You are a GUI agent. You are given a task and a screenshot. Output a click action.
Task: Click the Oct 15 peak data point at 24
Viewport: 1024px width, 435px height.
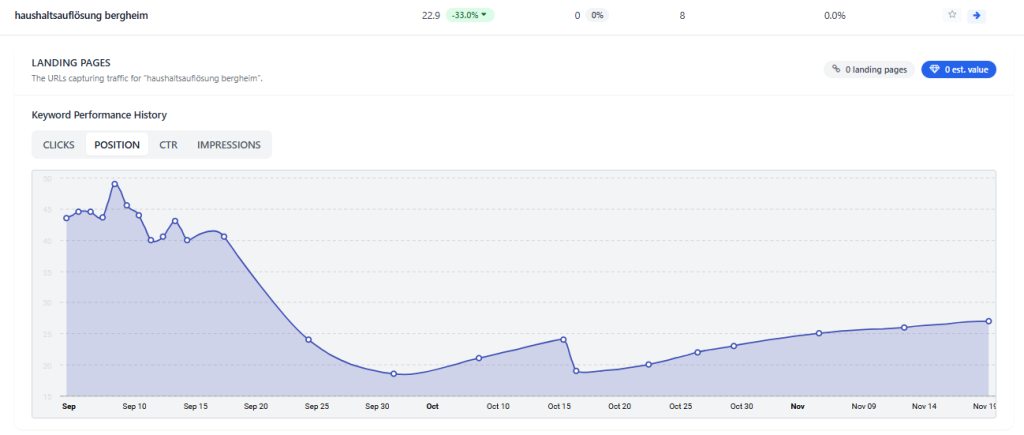tap(563, 339)
